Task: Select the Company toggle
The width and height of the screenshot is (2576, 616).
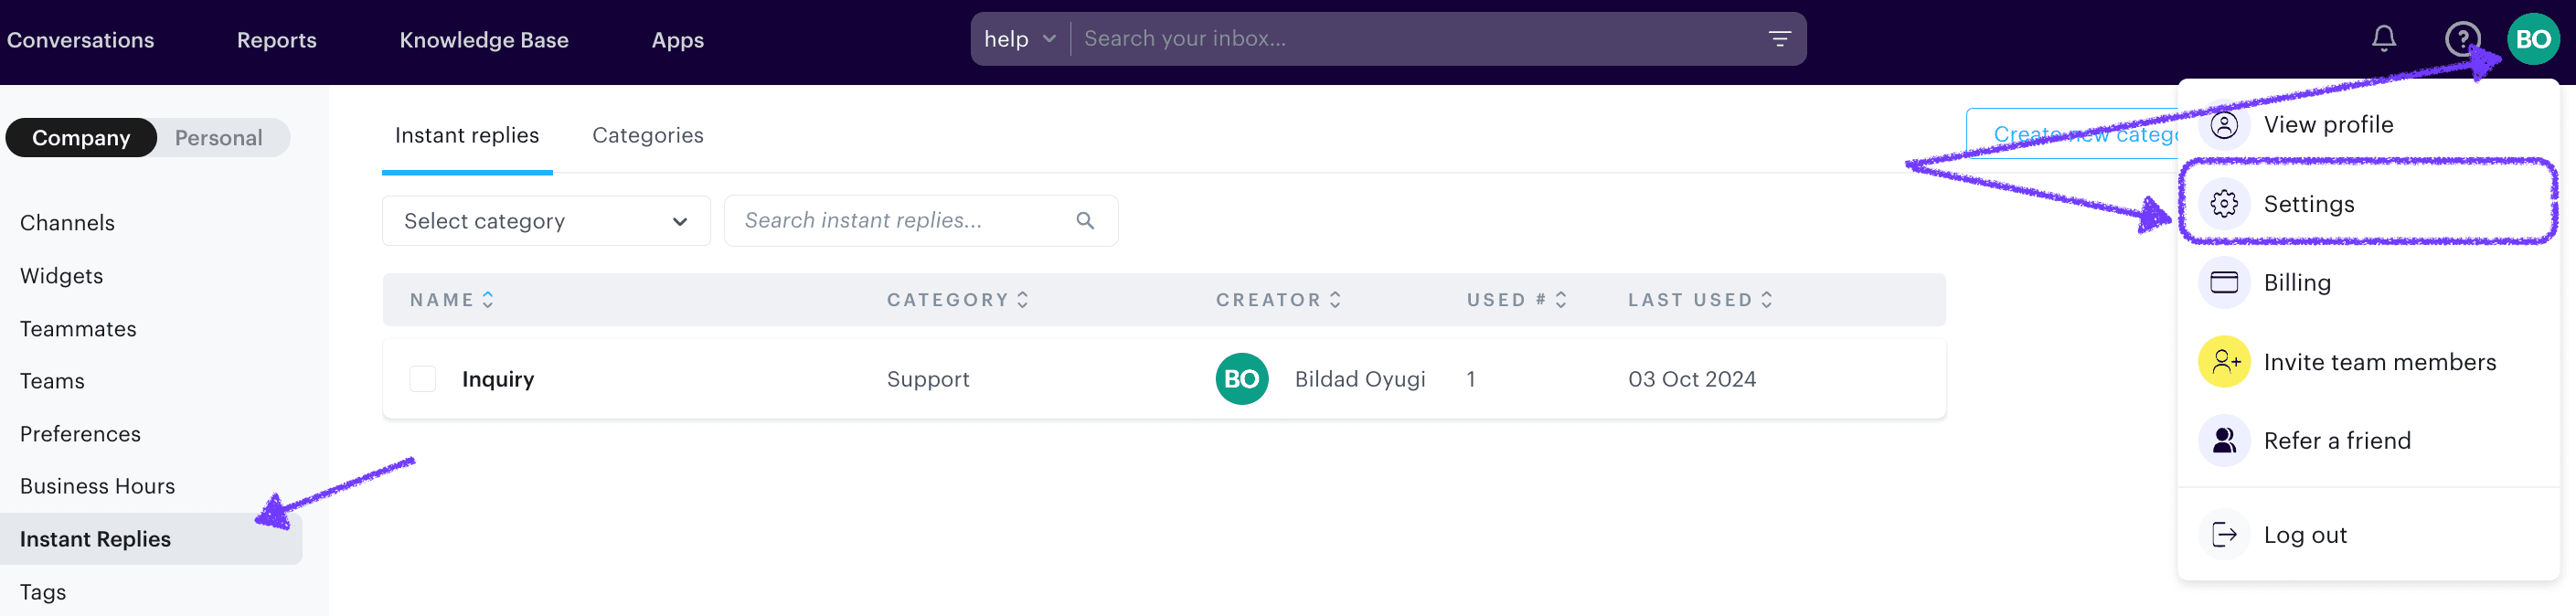Action: [81, 137]
